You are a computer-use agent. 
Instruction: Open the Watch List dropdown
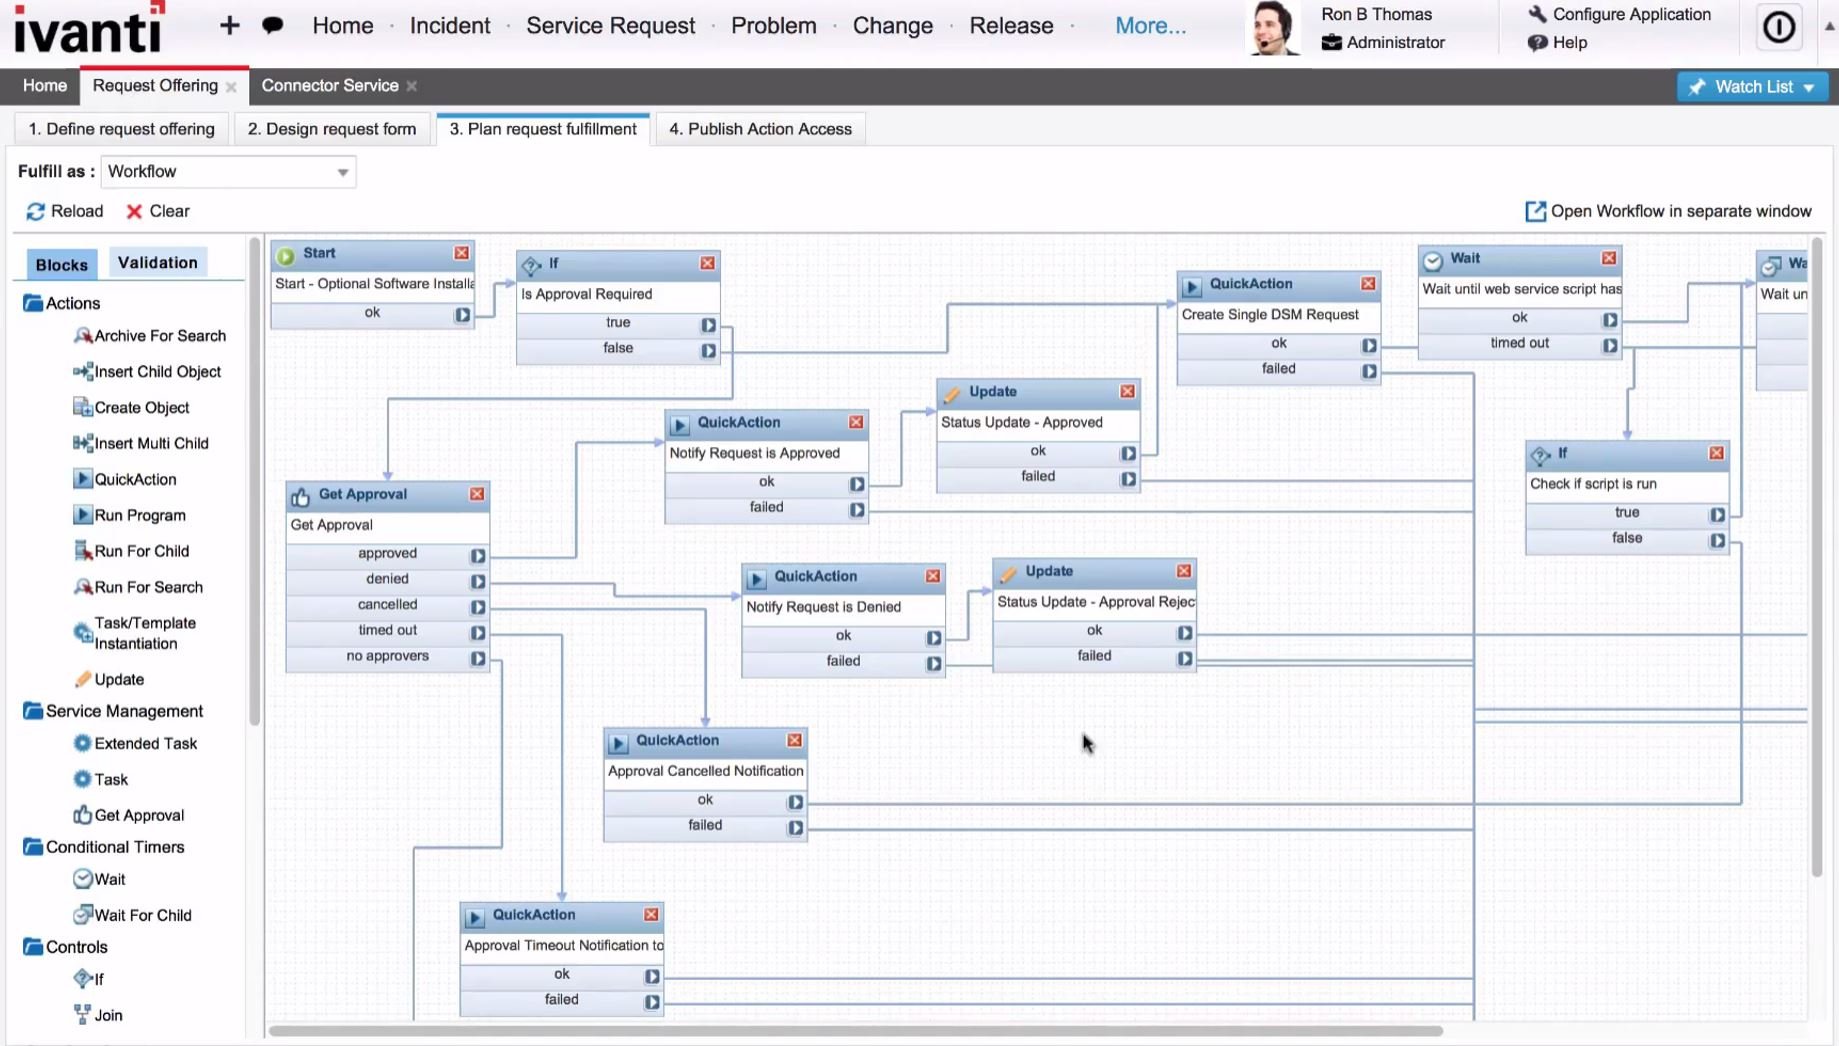coord(1752,87)
